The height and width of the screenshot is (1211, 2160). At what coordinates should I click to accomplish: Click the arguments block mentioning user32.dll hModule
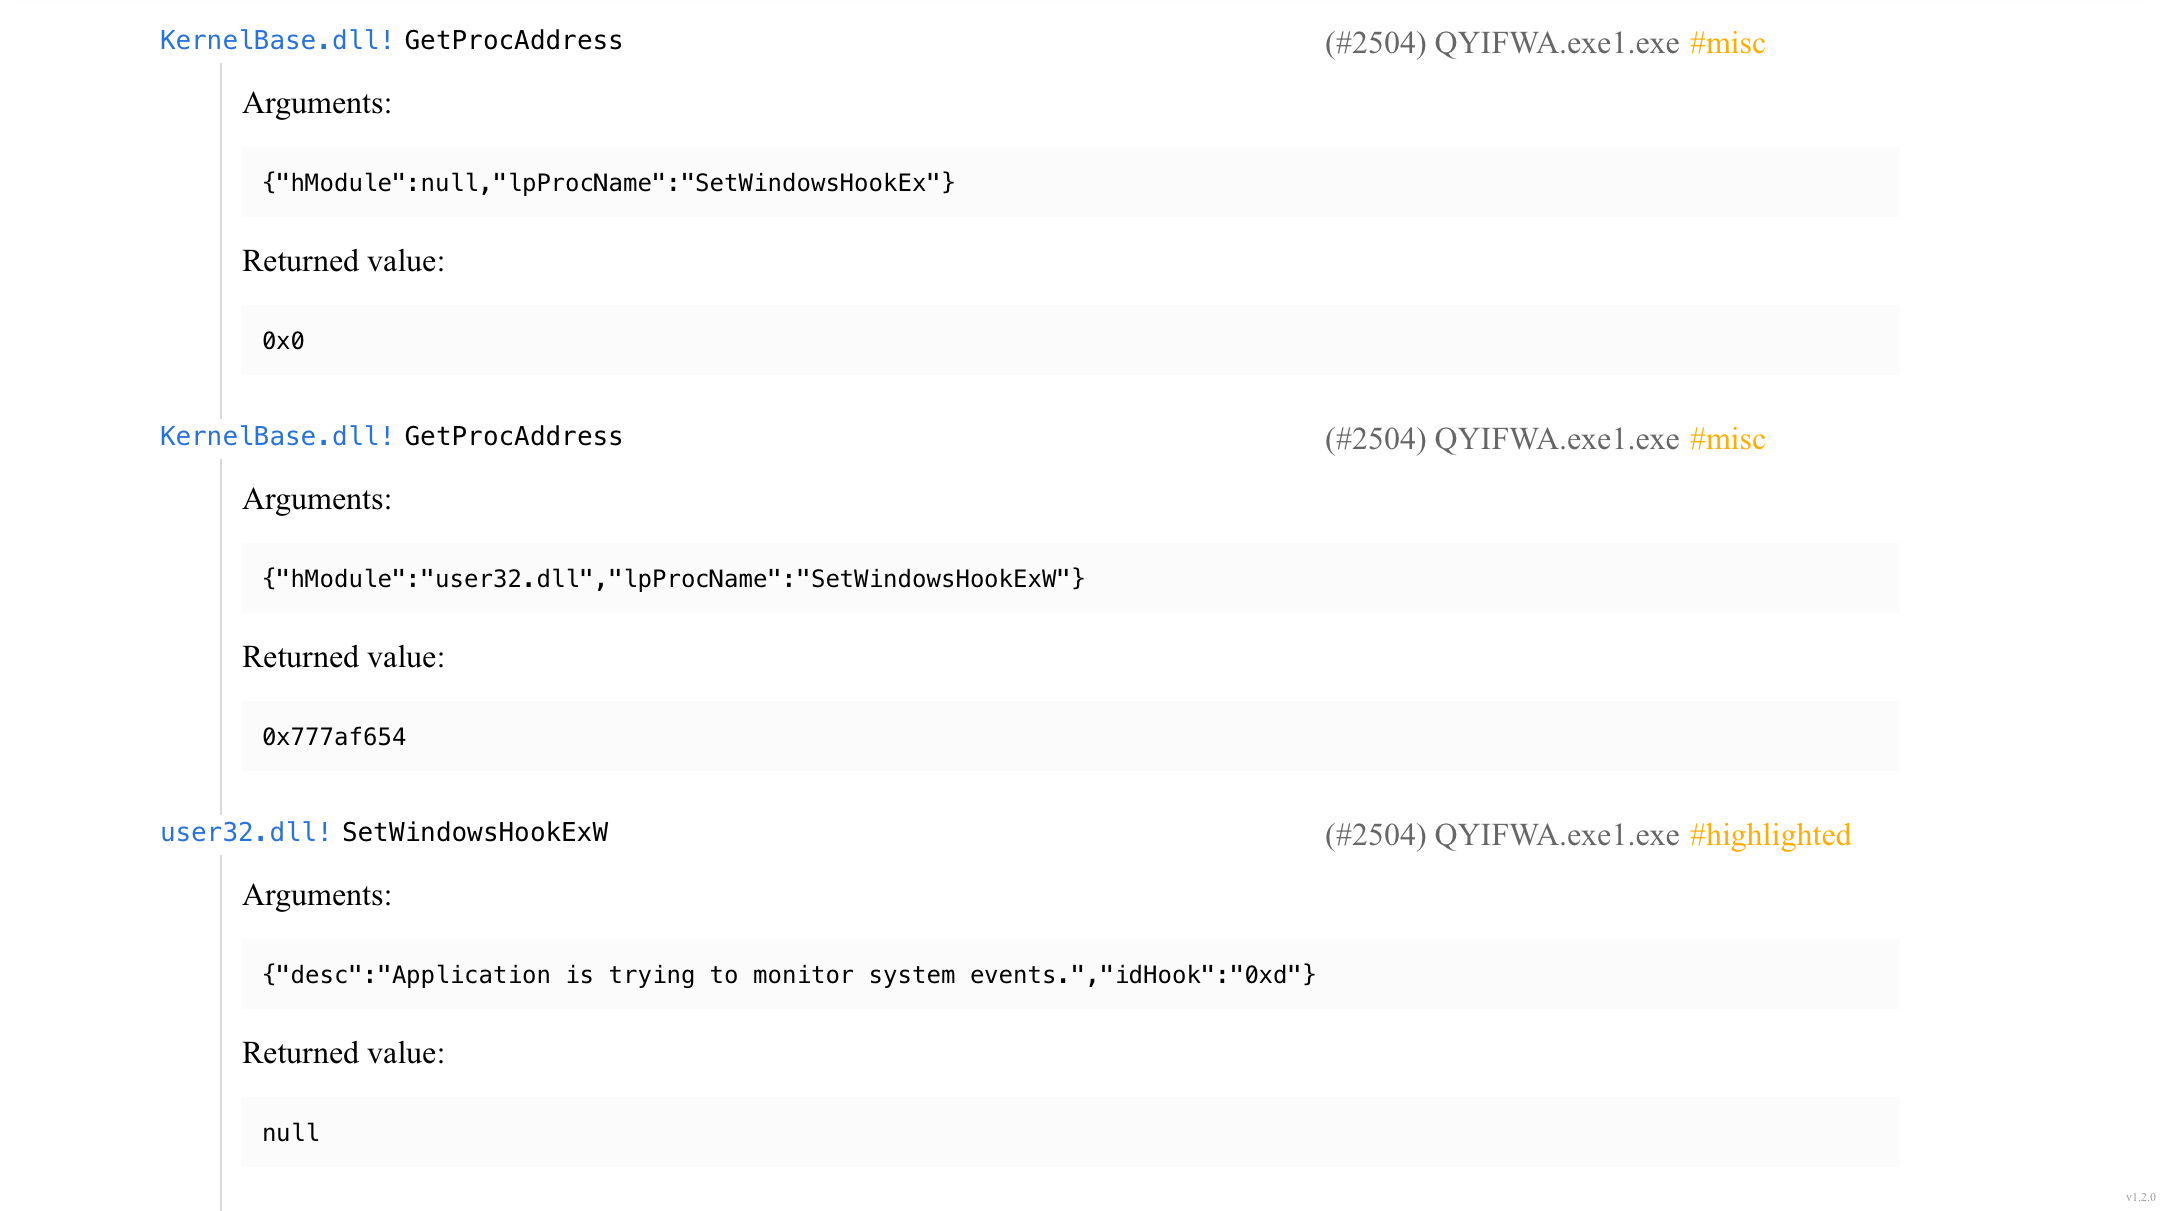pyautogui.click(x=1070, y=578)
